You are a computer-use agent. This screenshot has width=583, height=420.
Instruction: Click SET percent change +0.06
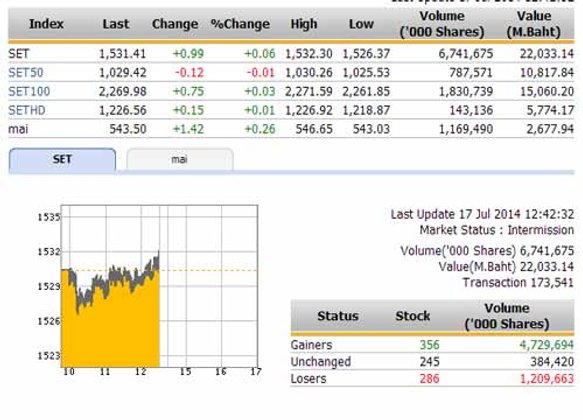(260, 54)
